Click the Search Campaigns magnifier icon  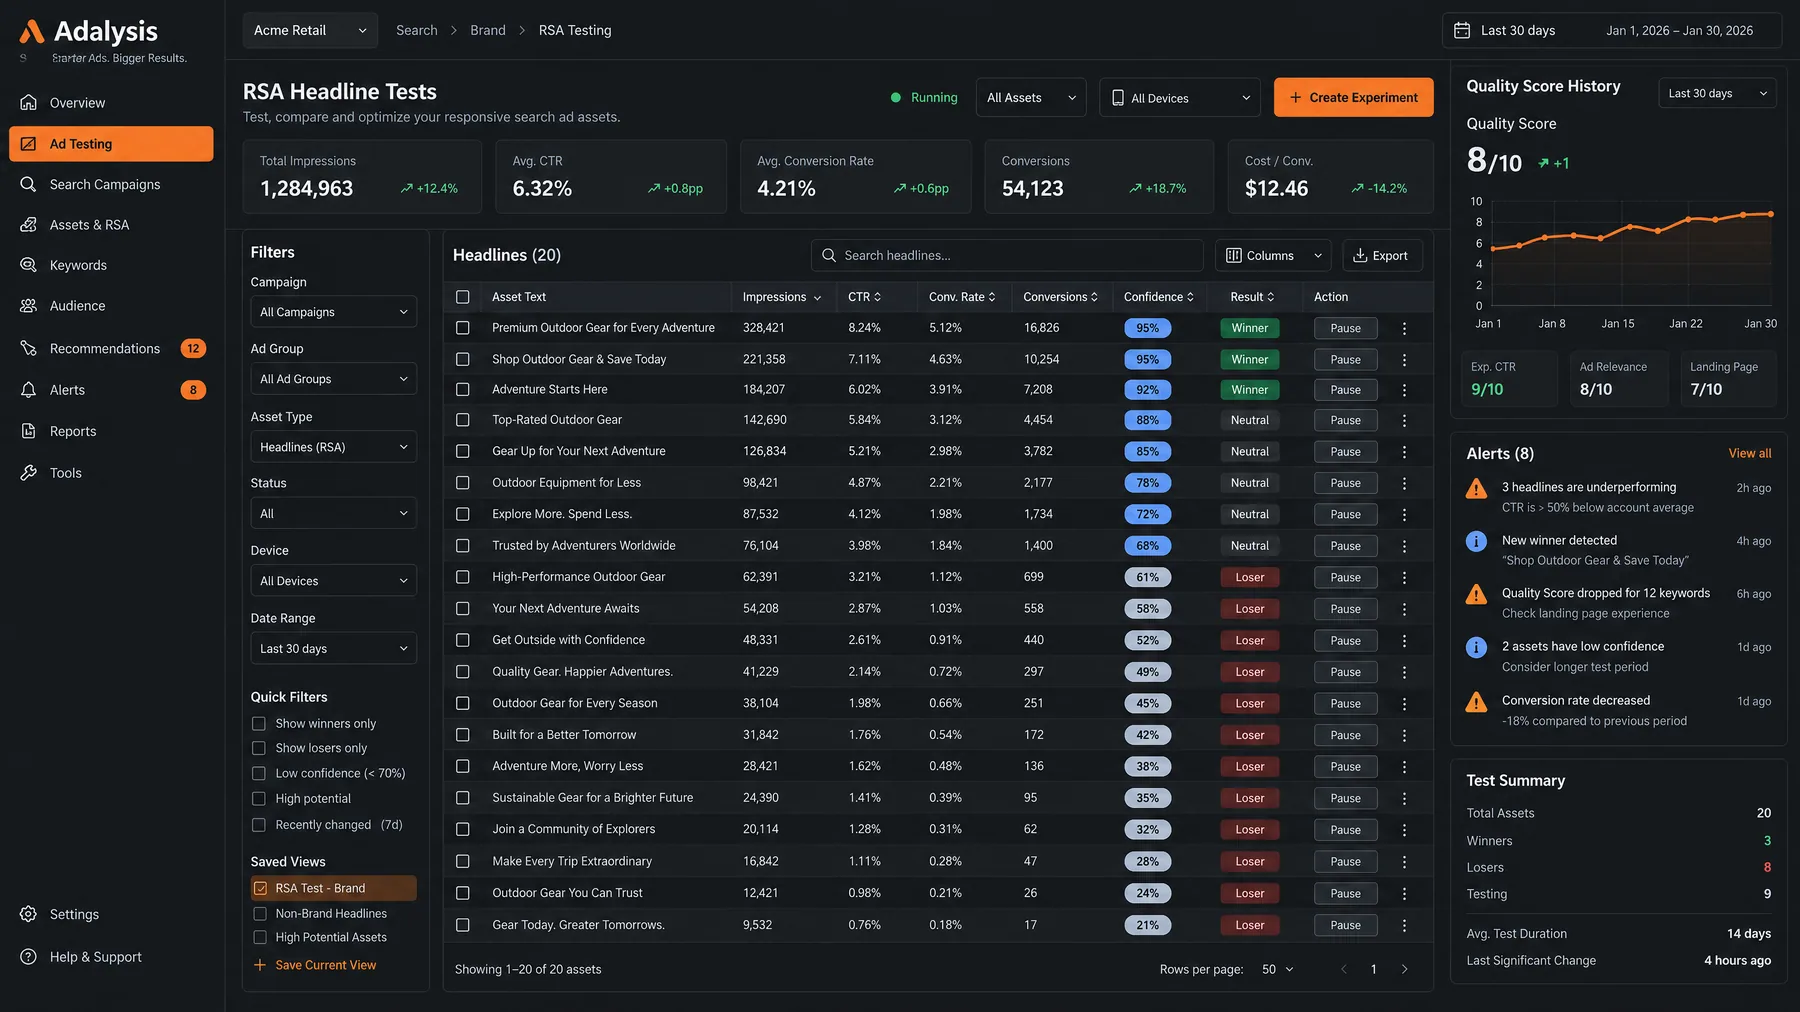click(x=29, y=184)
